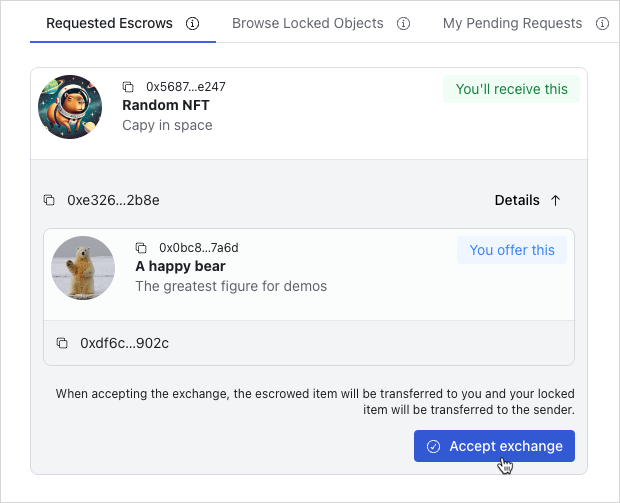Image resolution: width=620 pixels, height=503 pixels.
Task: Click info icon beside Browse Locked Objects
Action: click(x=404, y=23)
